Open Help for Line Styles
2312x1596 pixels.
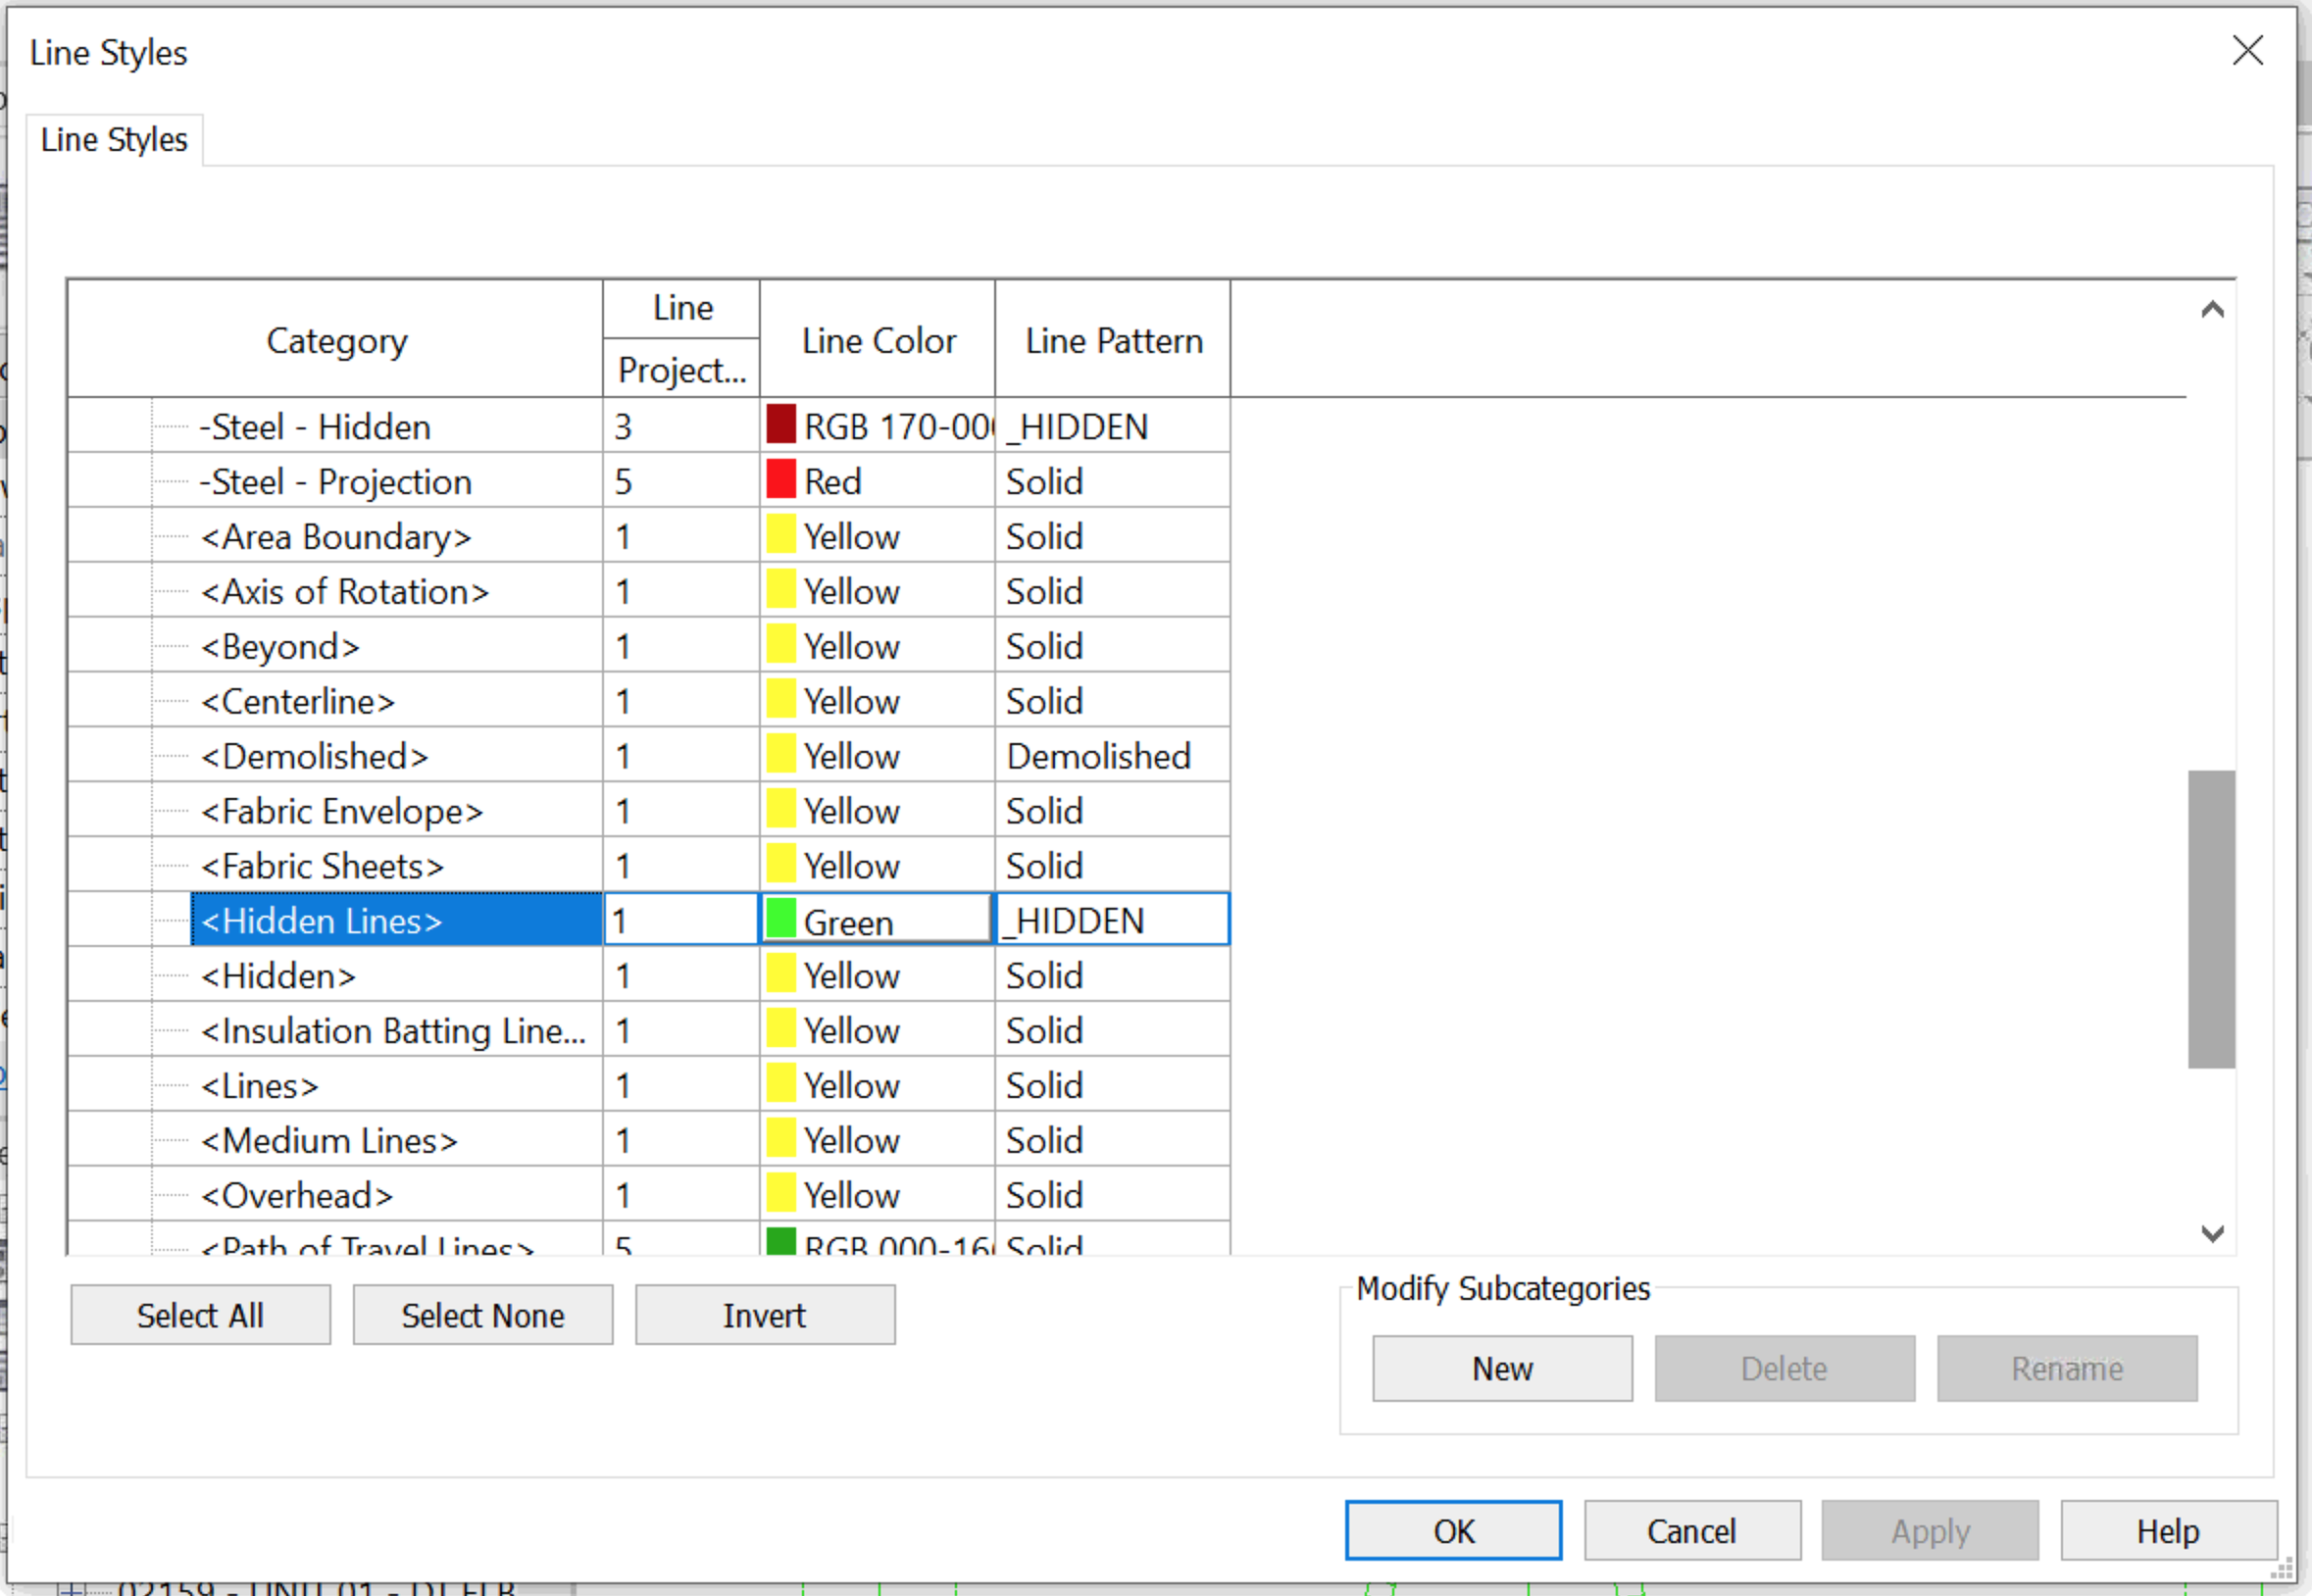[x=2167, y=1529]
